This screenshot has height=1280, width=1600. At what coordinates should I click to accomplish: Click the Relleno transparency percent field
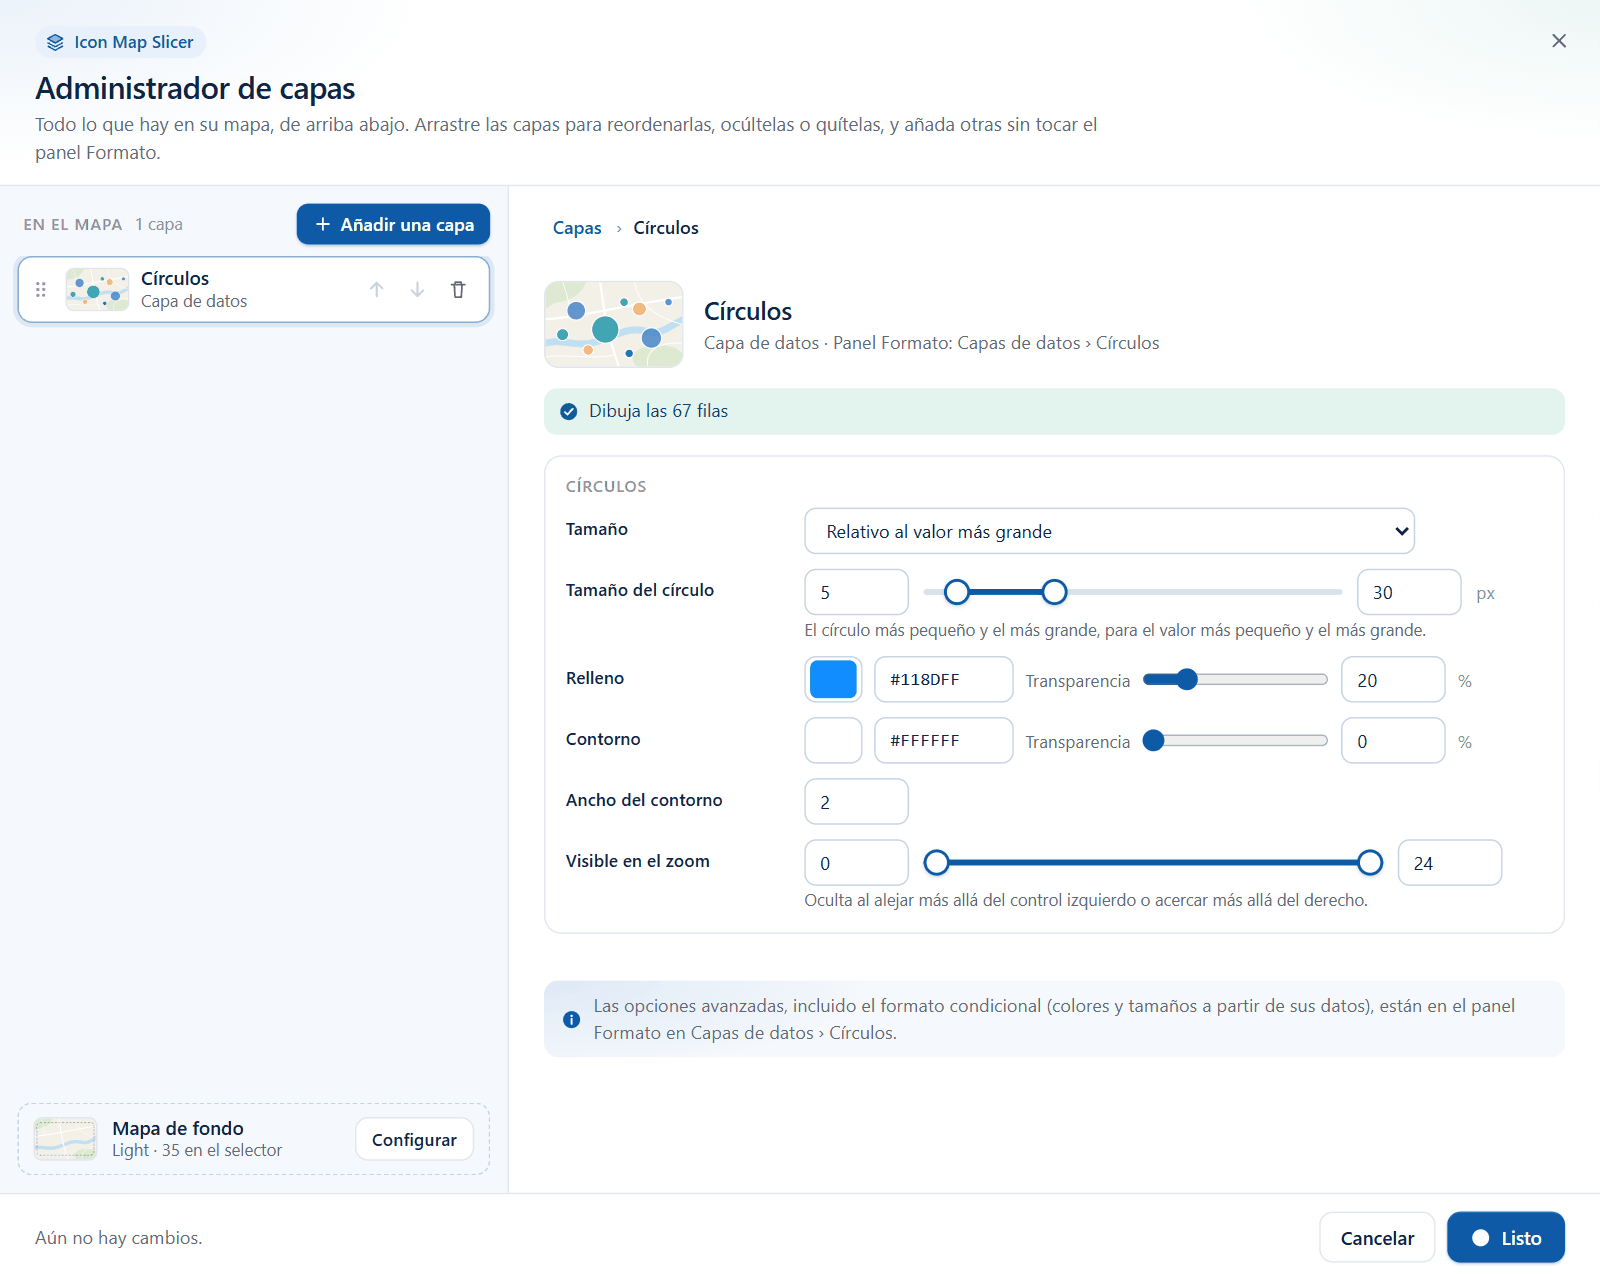pos(1393,680)
